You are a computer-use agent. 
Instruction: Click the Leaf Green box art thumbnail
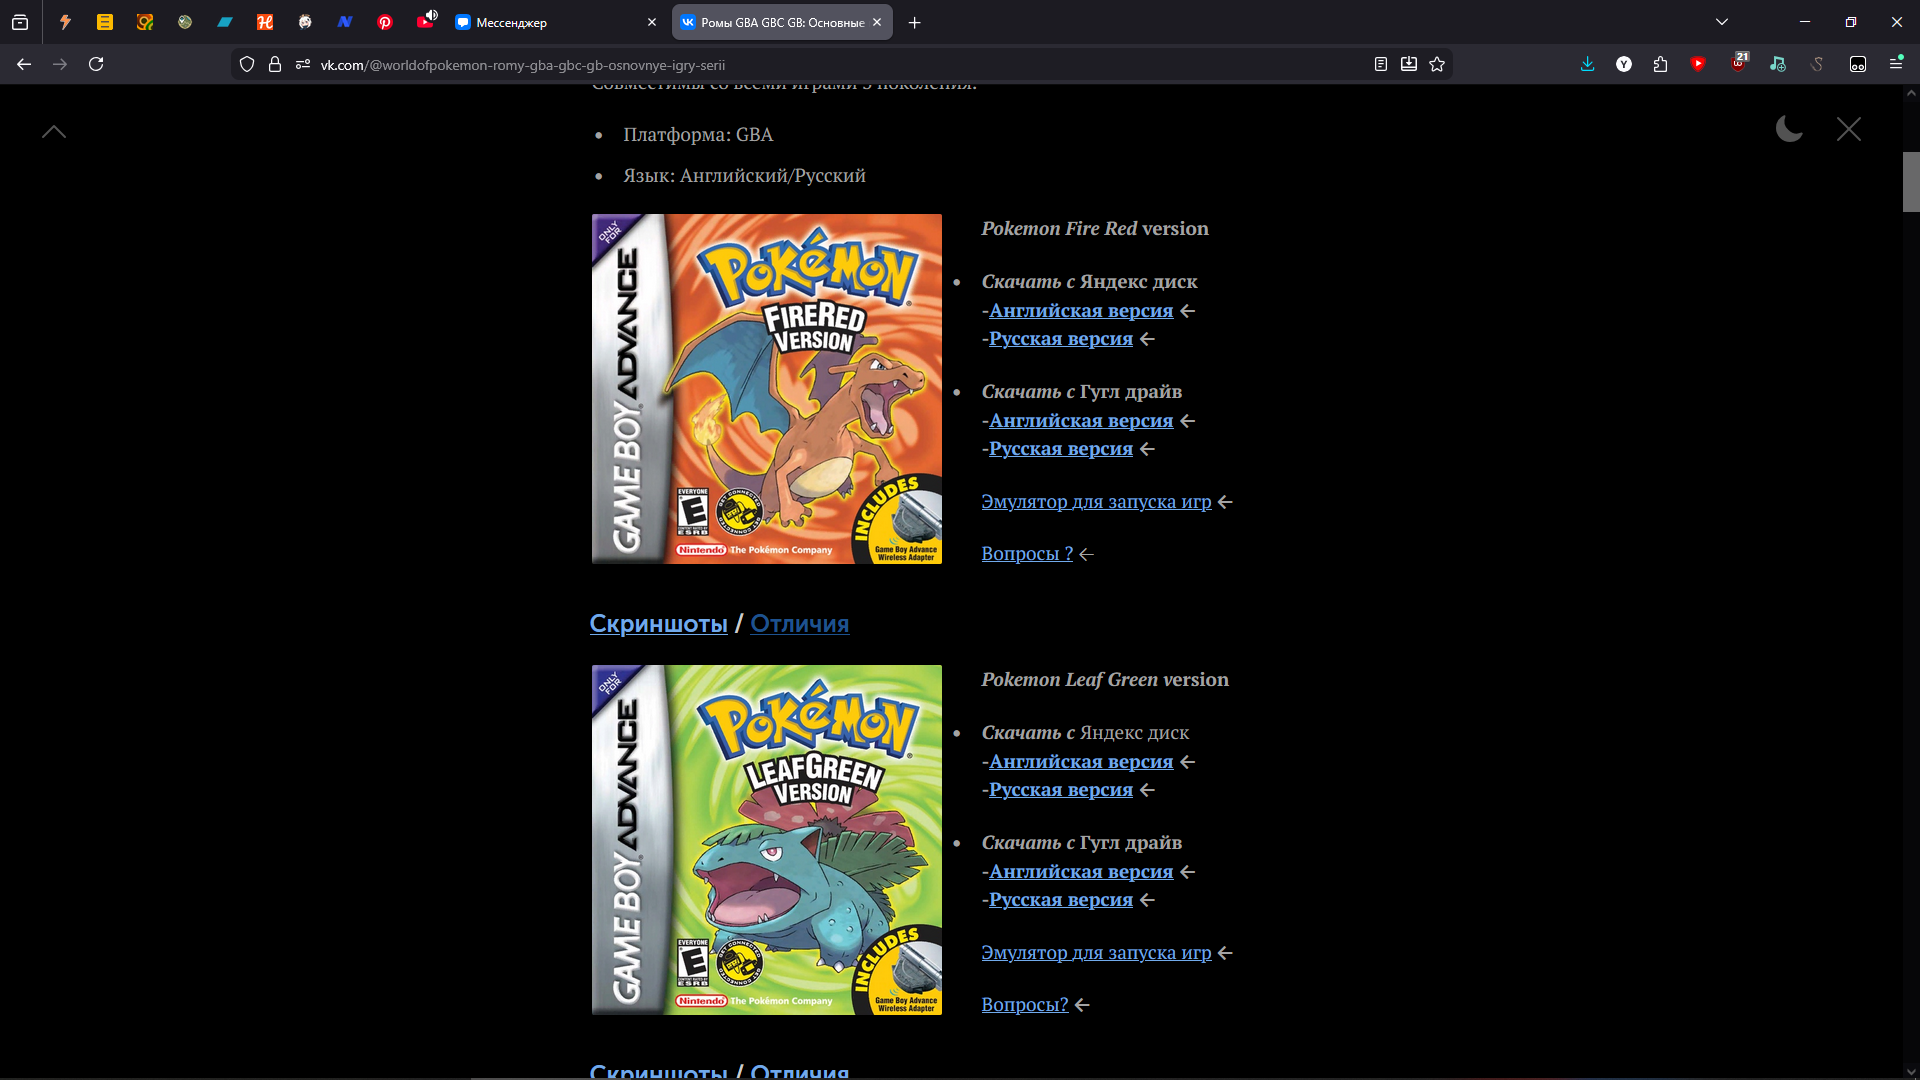click(x=766, y=840)
